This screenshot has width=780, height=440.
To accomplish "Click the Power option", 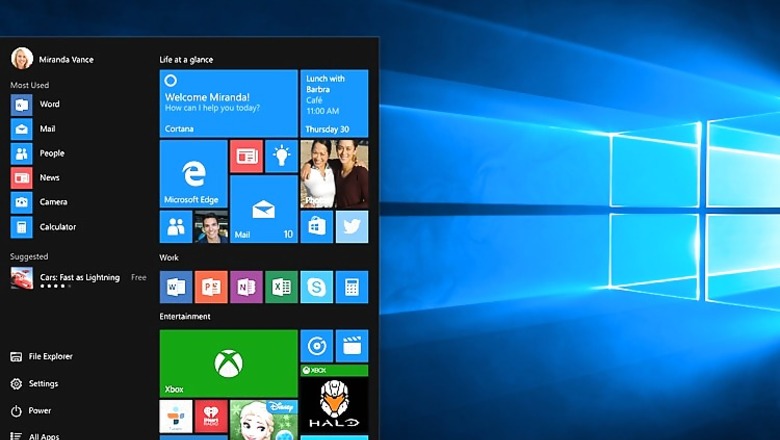I will pos(30,411).
